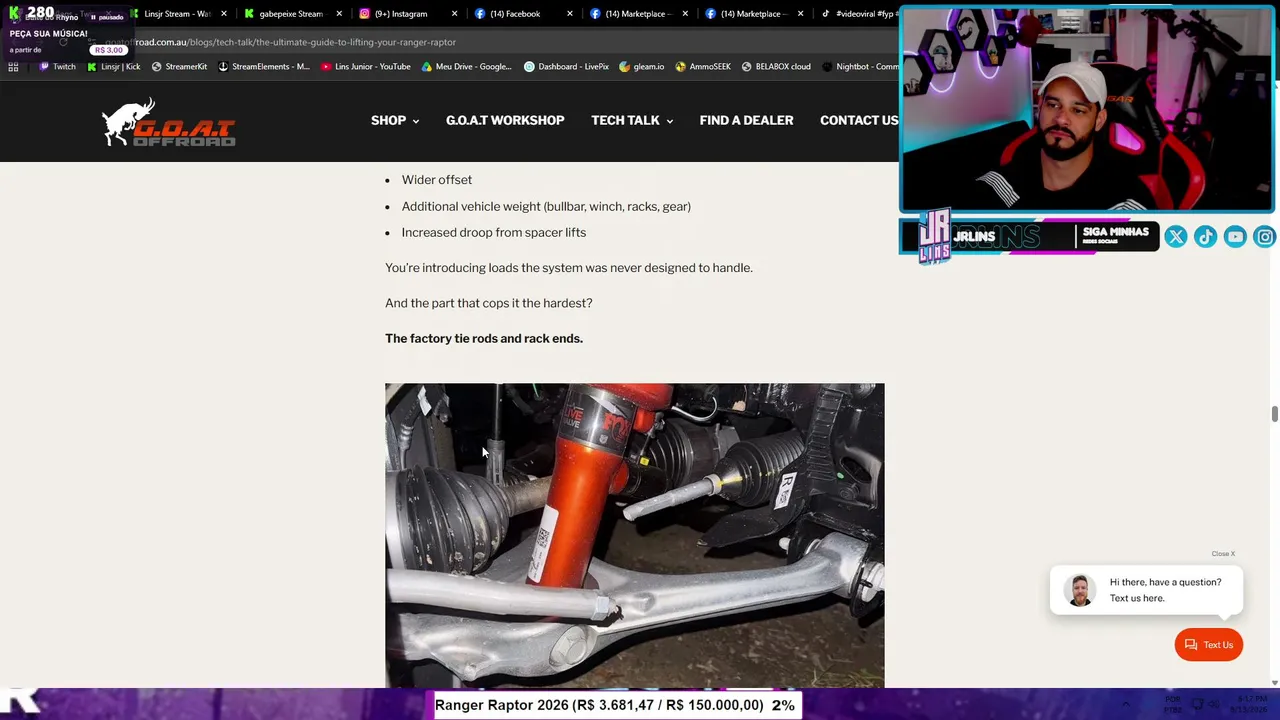Expand the TECH TALK dropdown menu
Screen dimensions: 1280x720
632,121
